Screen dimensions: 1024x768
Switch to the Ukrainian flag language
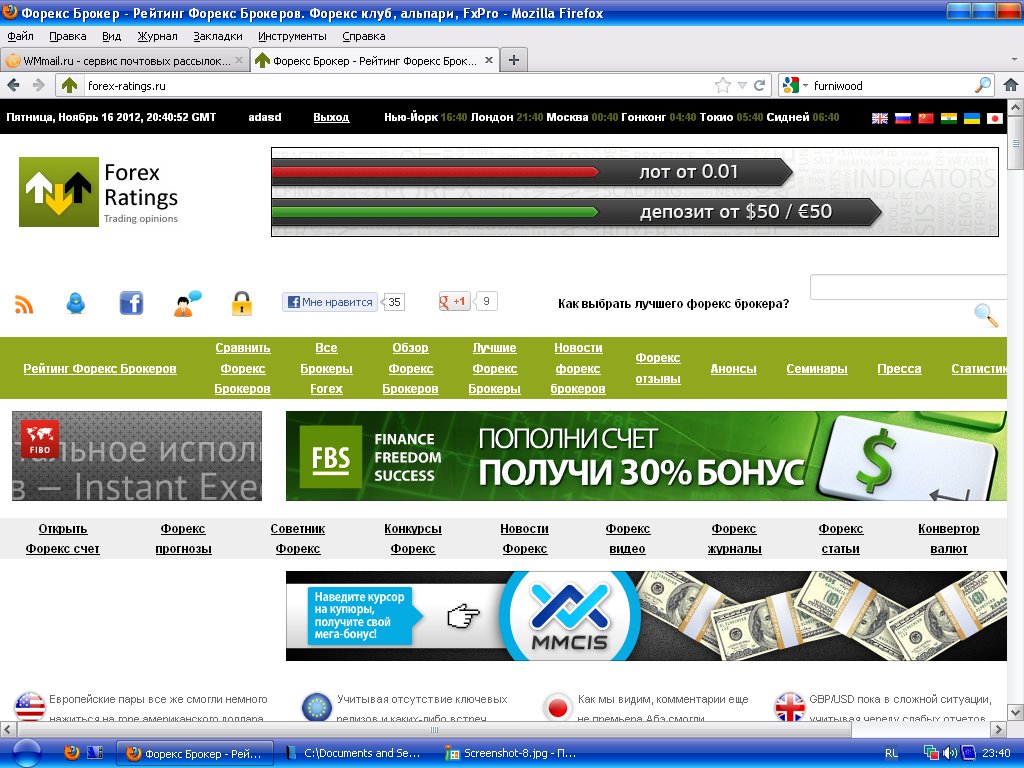pos(972,118)
